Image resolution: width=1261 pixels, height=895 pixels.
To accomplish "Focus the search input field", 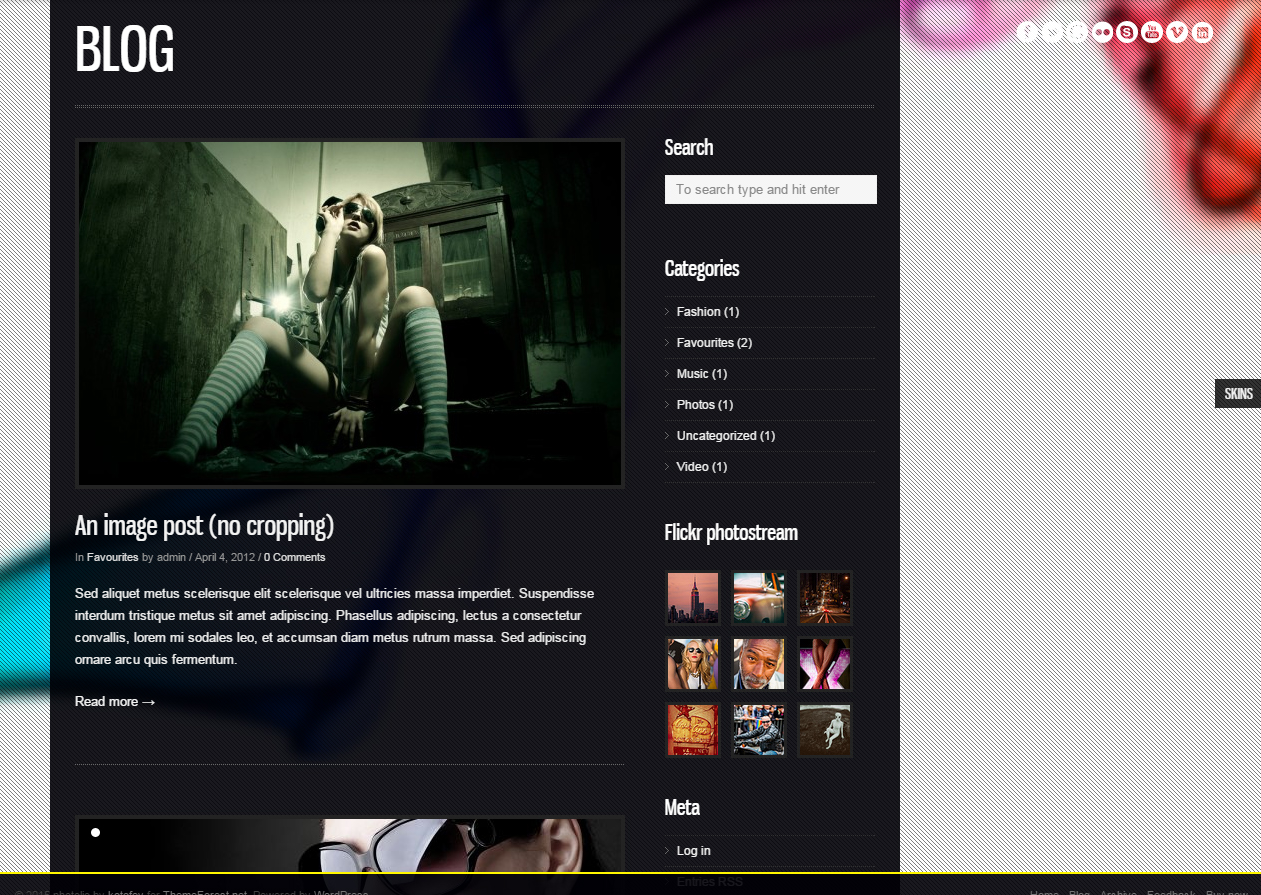I will tap(770, 190).
